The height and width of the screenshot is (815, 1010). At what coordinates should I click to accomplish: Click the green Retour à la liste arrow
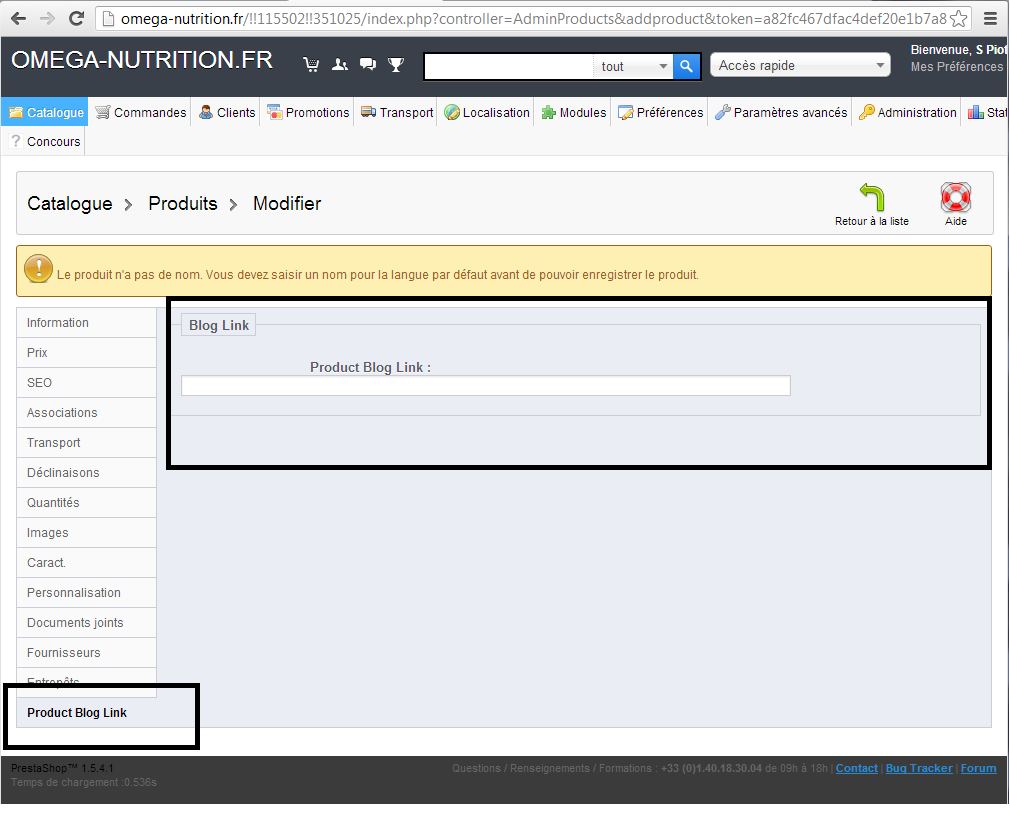tap(872, 197)
